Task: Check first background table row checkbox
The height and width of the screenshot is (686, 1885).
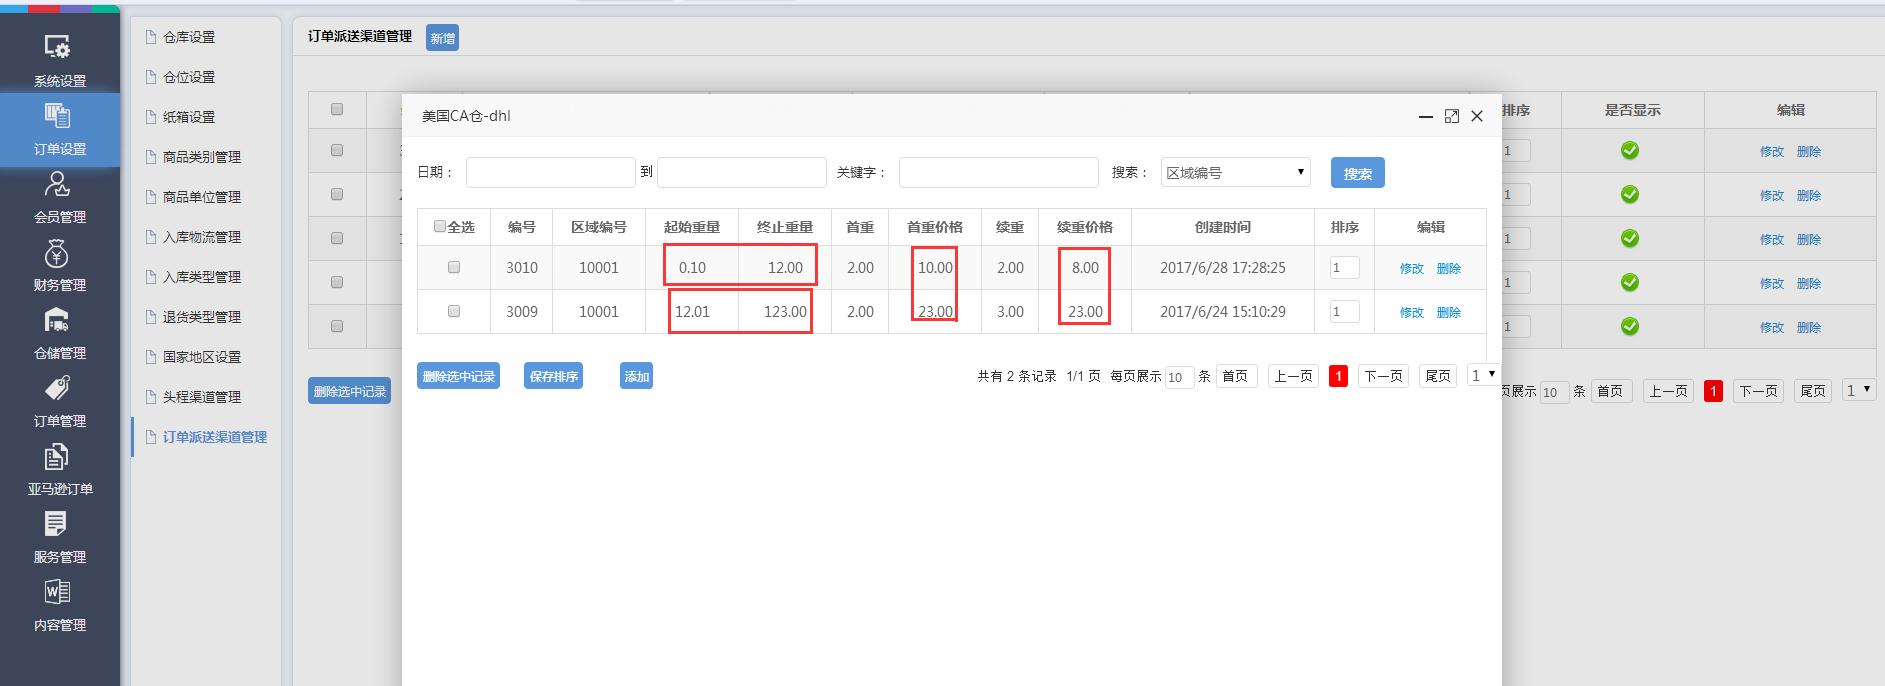Action: click(x=337, y=150)
